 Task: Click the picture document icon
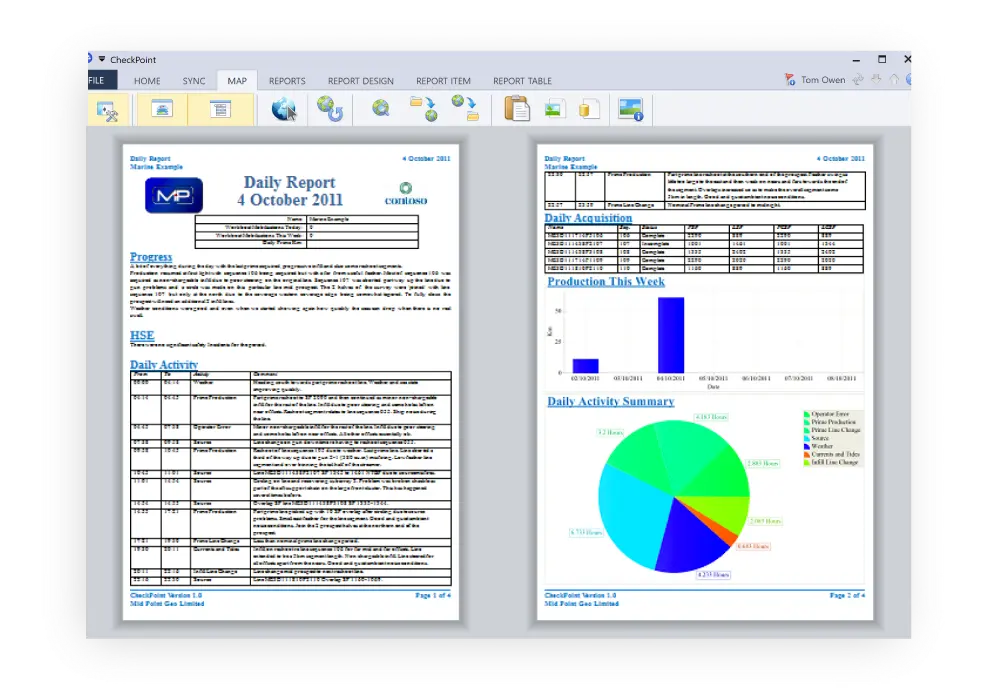pyautogui.click(x=553, y=109)
